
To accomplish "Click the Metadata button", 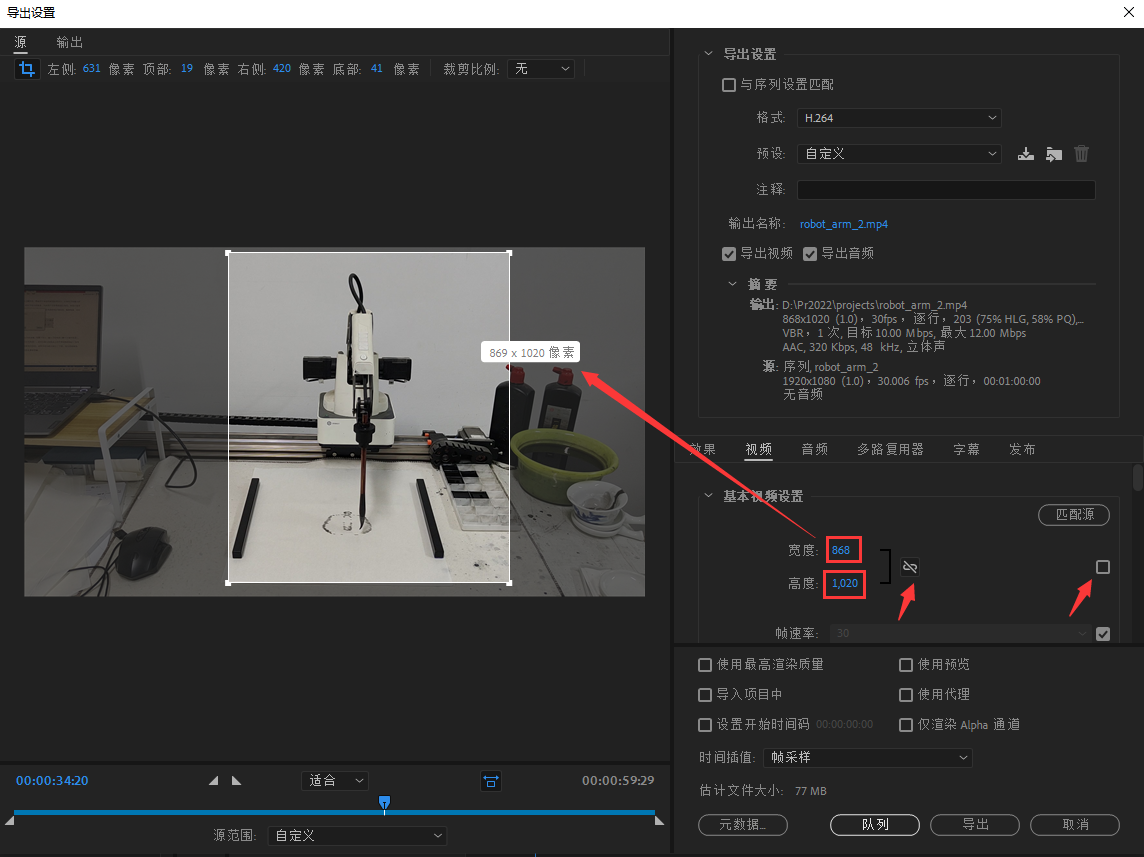I will point(743,824).
